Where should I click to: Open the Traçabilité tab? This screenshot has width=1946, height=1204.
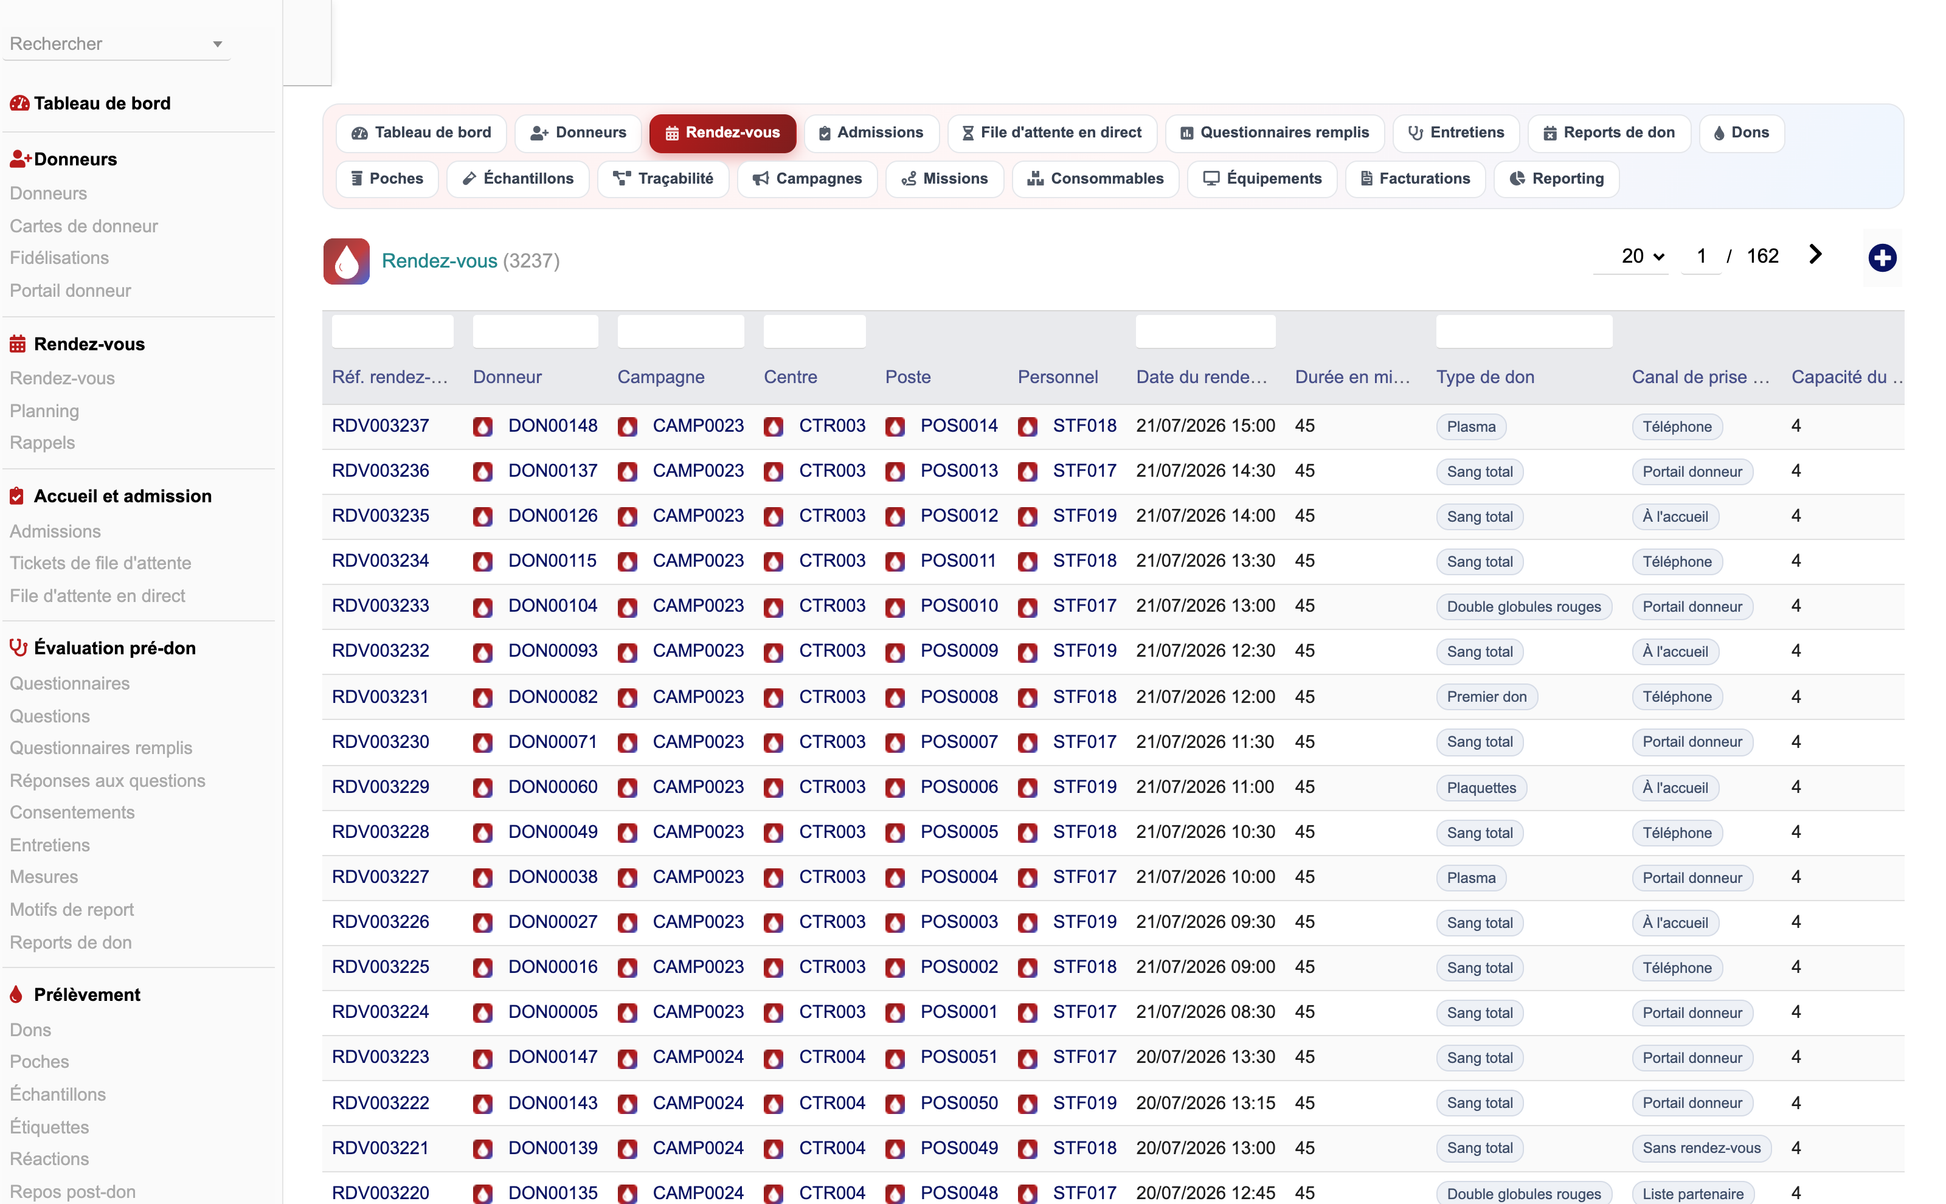point(663,179)
